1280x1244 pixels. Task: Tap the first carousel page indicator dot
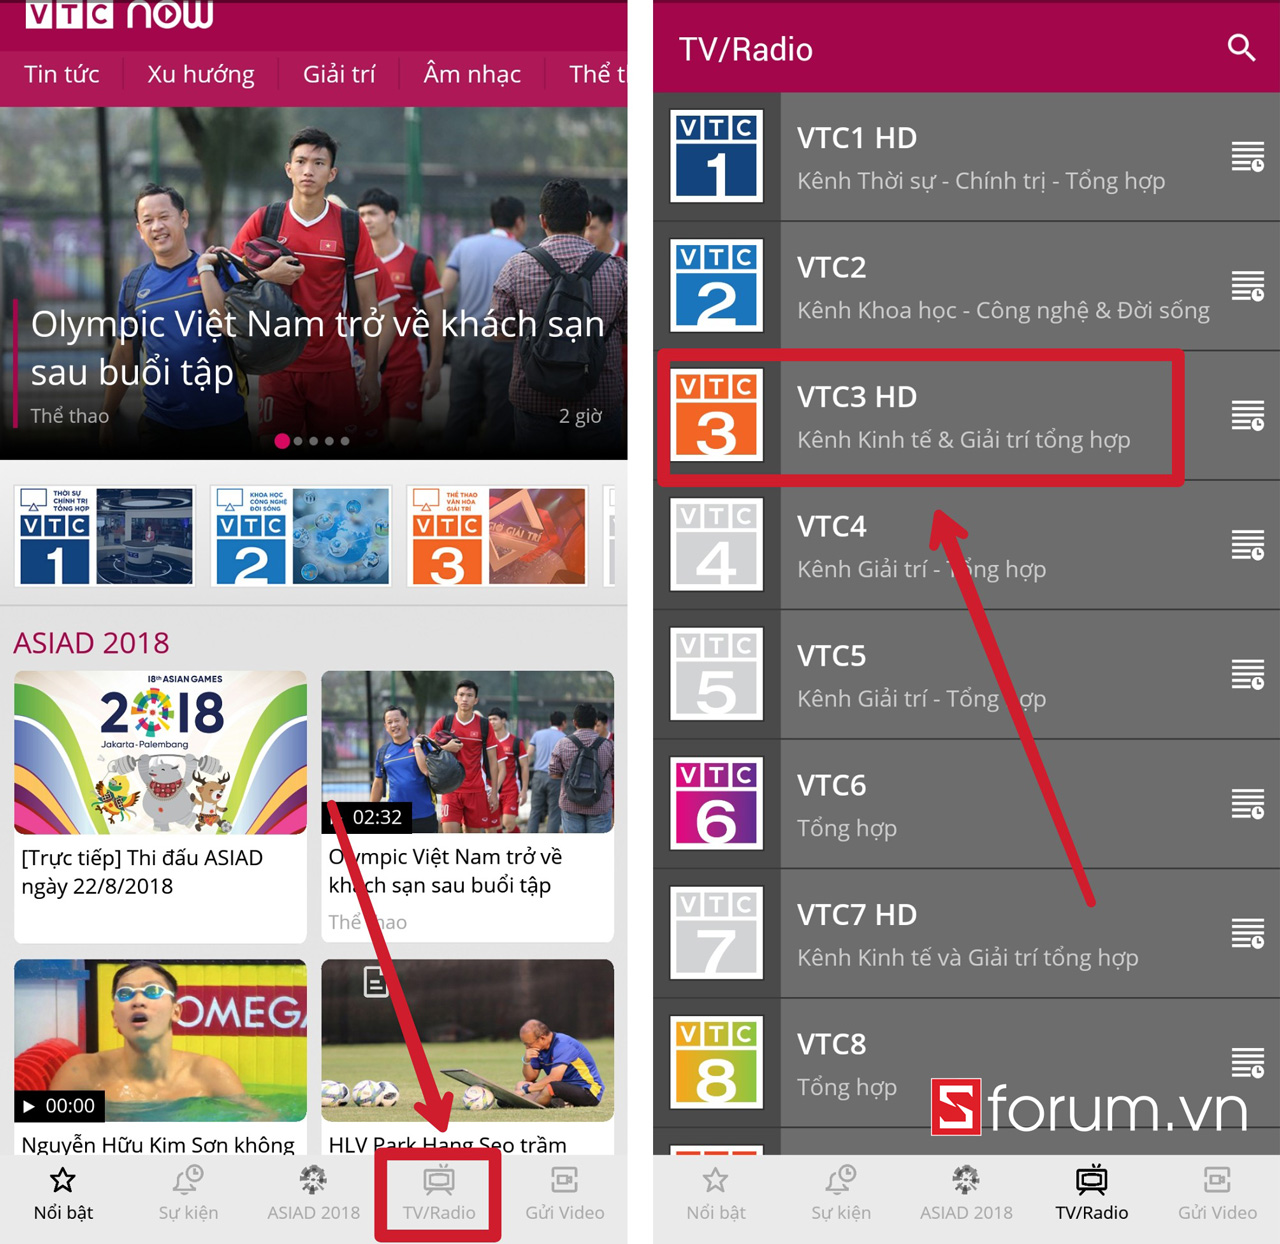(282, 441)
